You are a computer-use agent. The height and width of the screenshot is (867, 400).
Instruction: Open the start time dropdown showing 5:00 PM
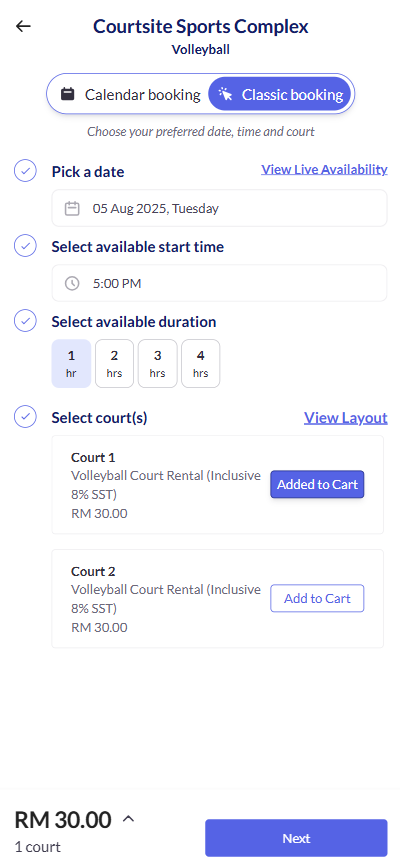[220, 283]
